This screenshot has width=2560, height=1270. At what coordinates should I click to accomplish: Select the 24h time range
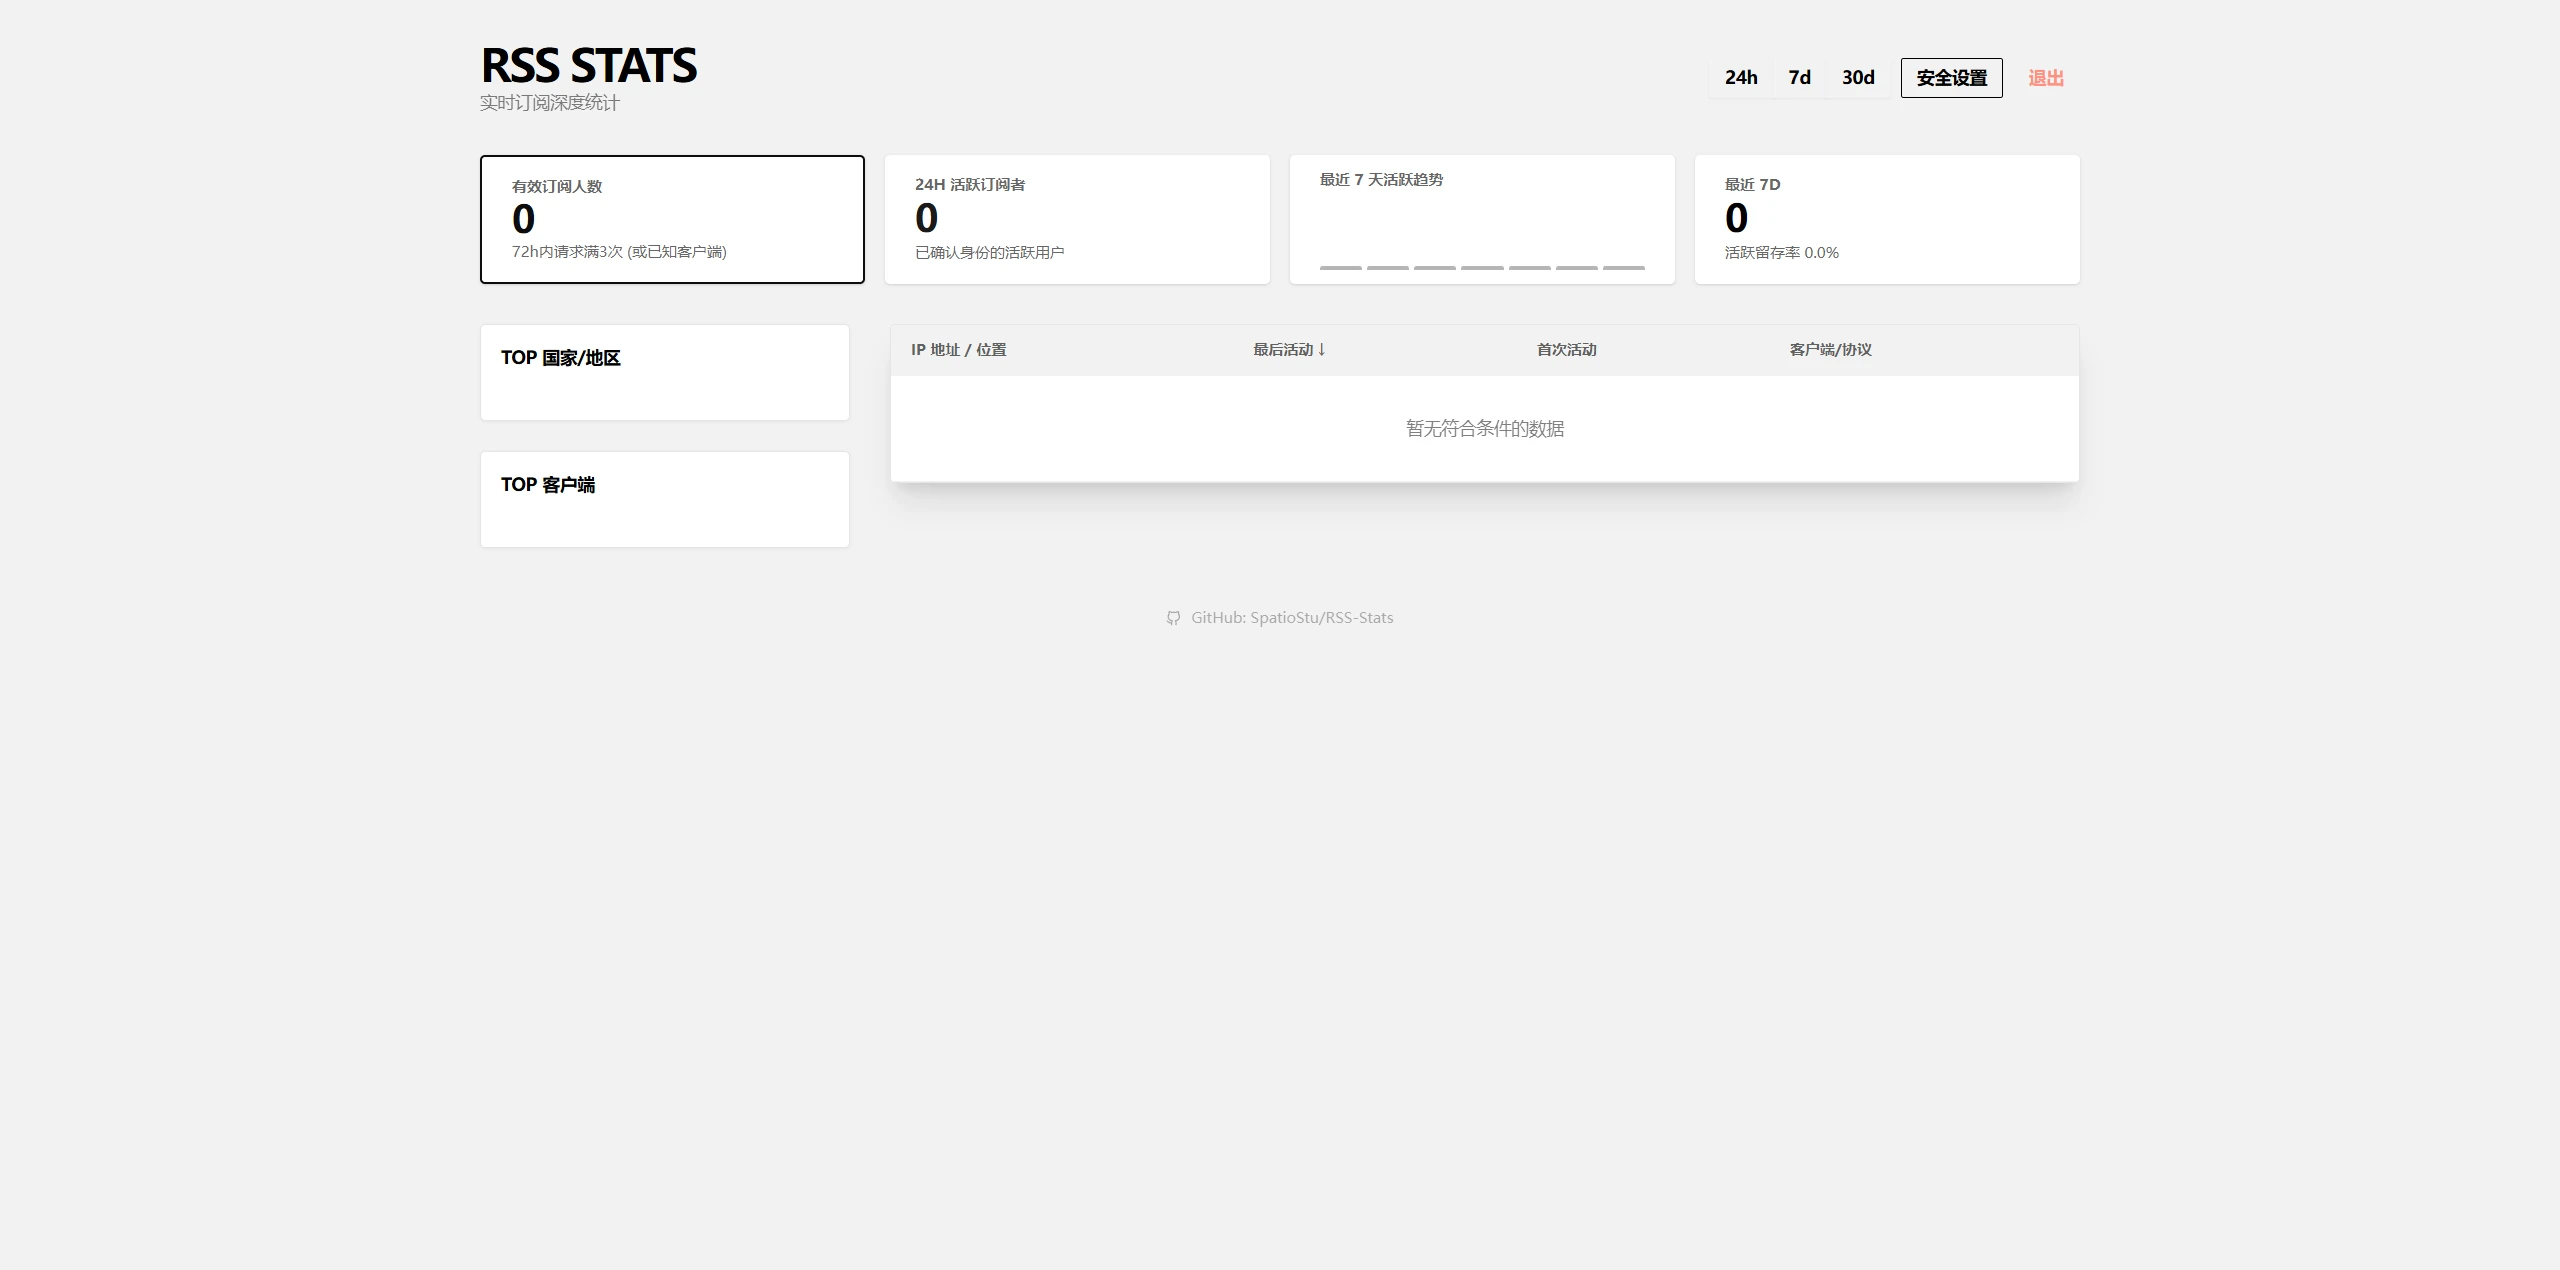click(1740, 78)
